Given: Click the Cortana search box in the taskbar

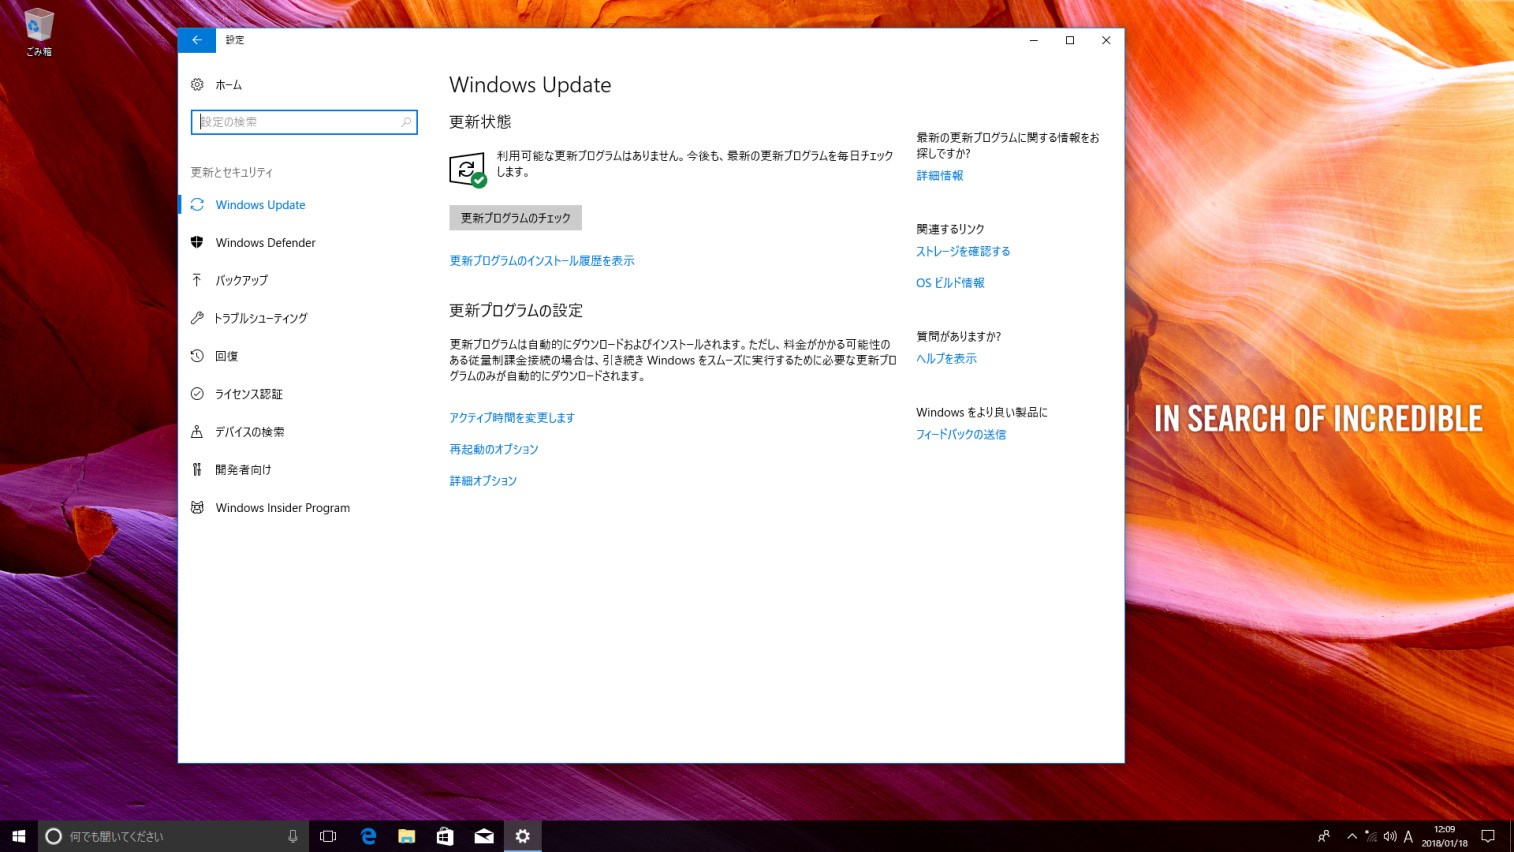Looking at the screenshot, I should [x=173, y=836].
